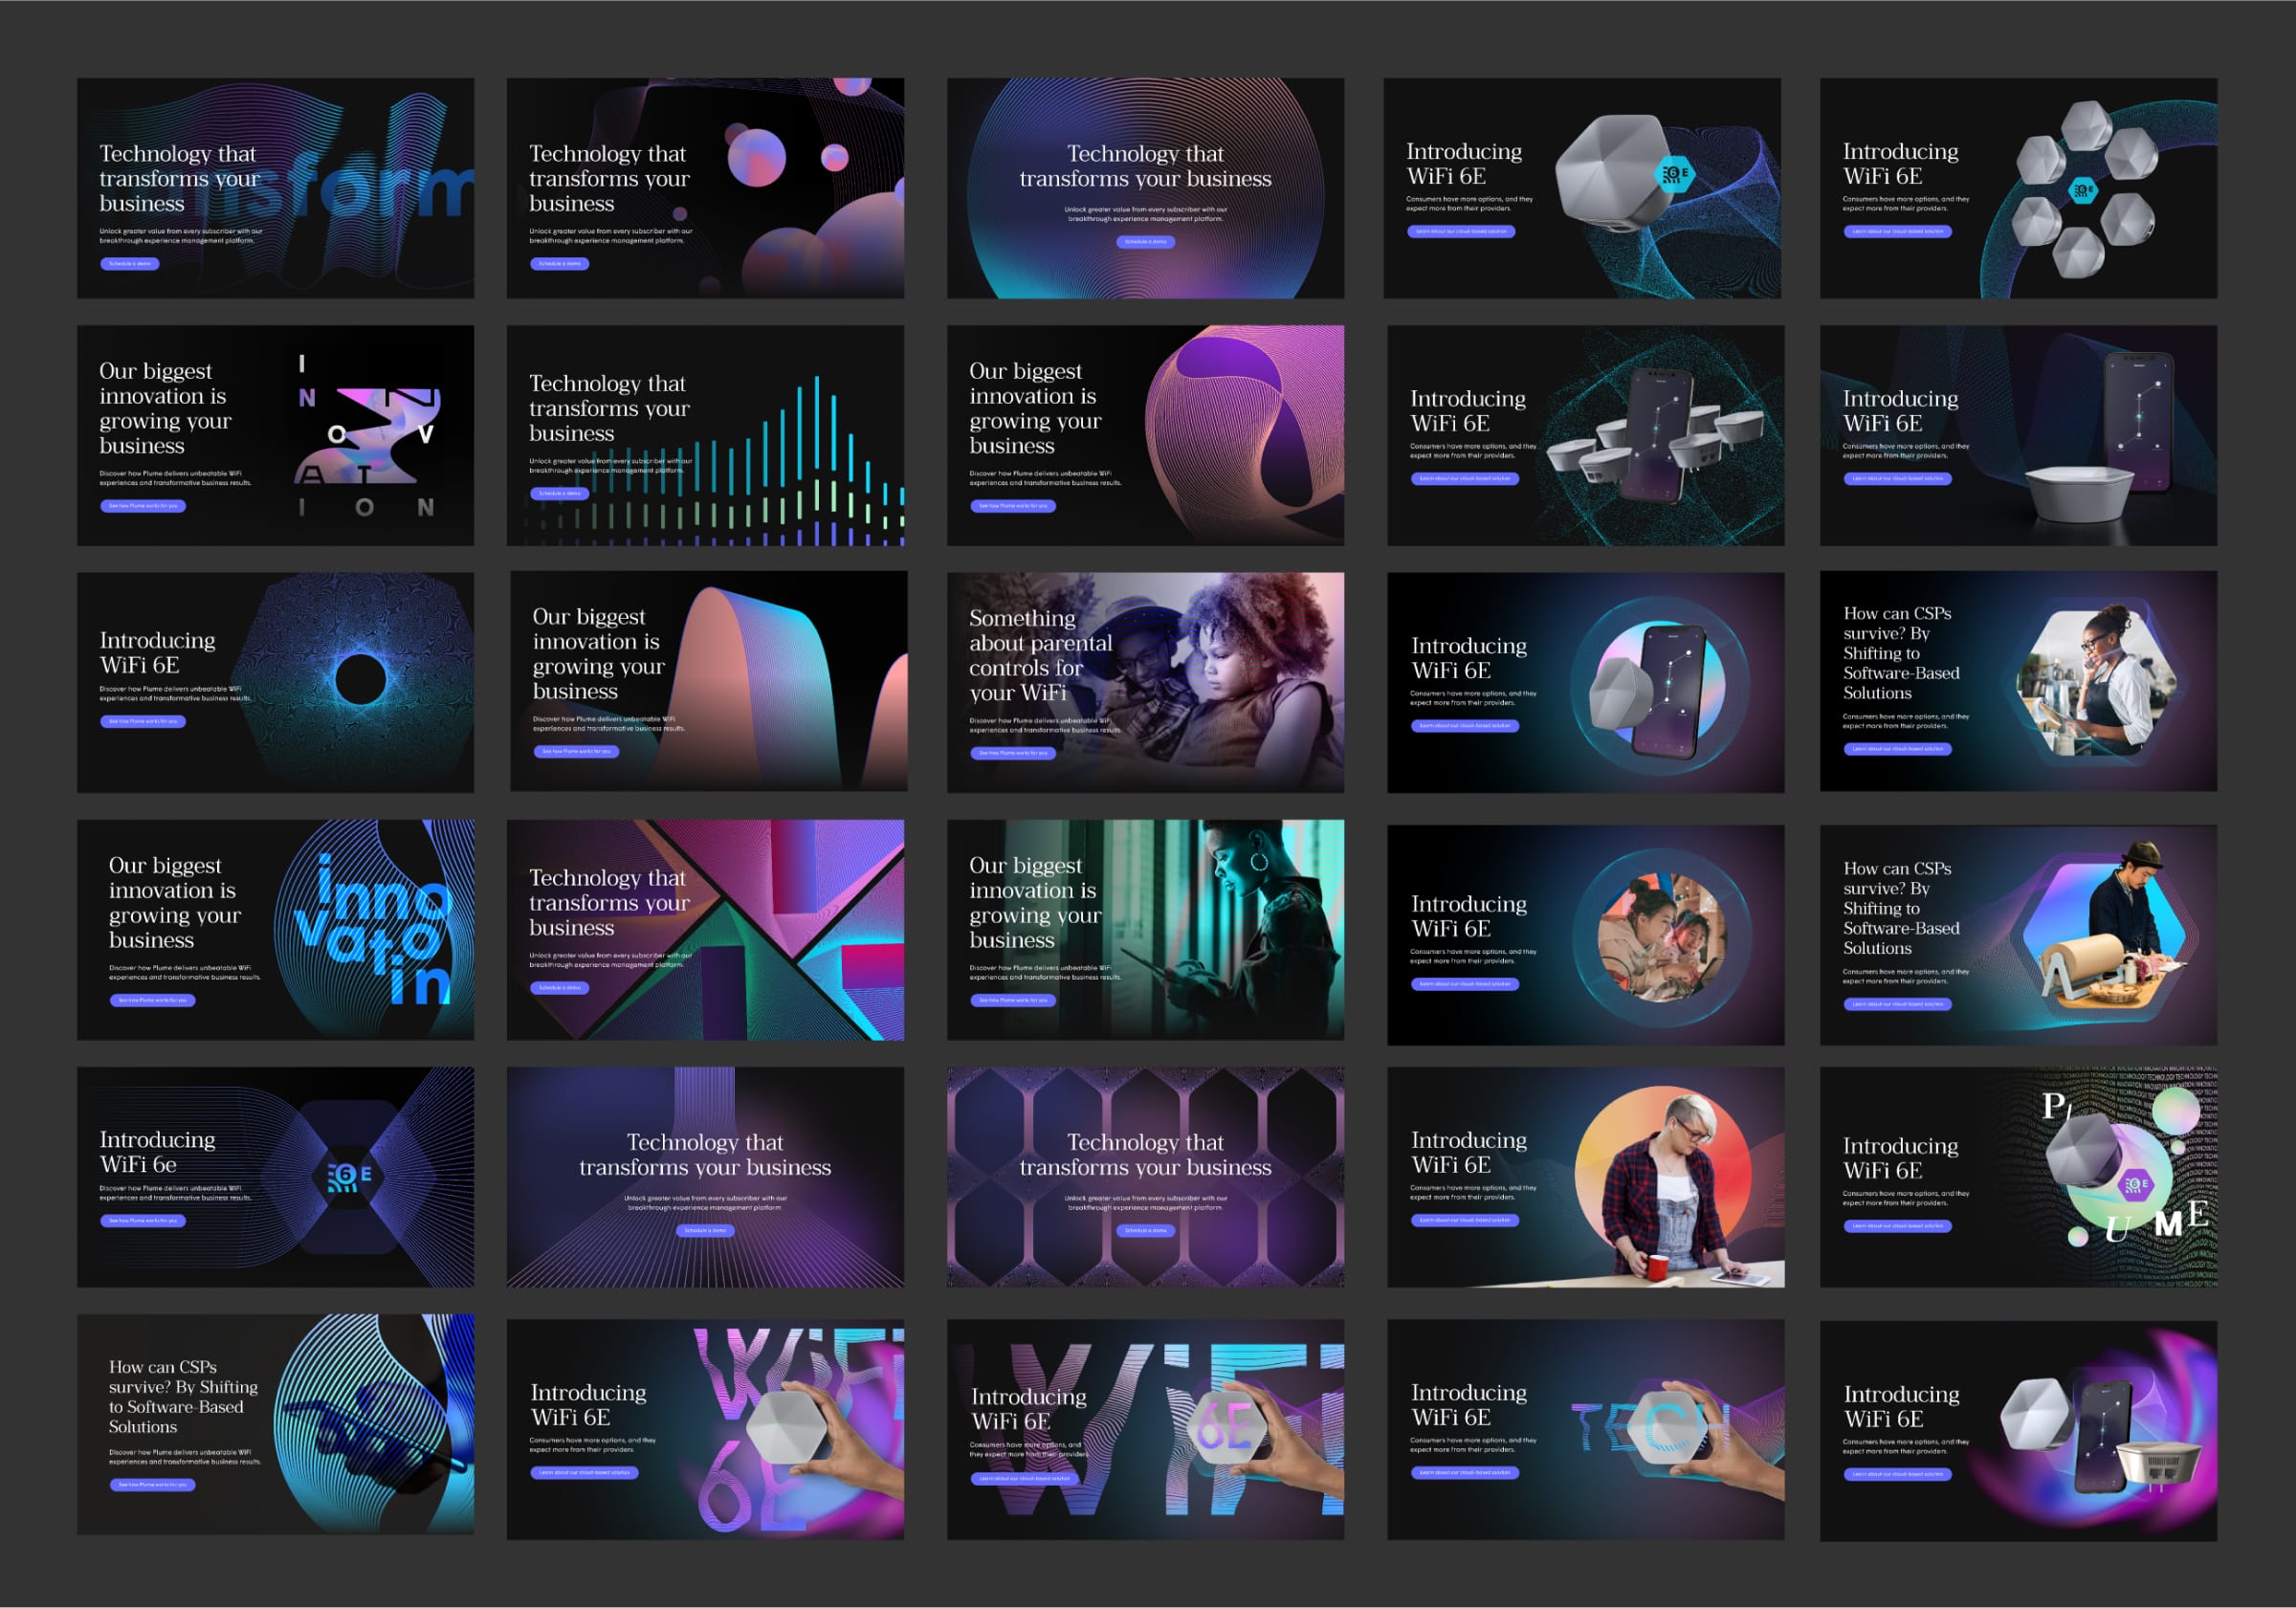Click the circular photo of two women laughing

pyautogui.click(x=1661, y=937)
